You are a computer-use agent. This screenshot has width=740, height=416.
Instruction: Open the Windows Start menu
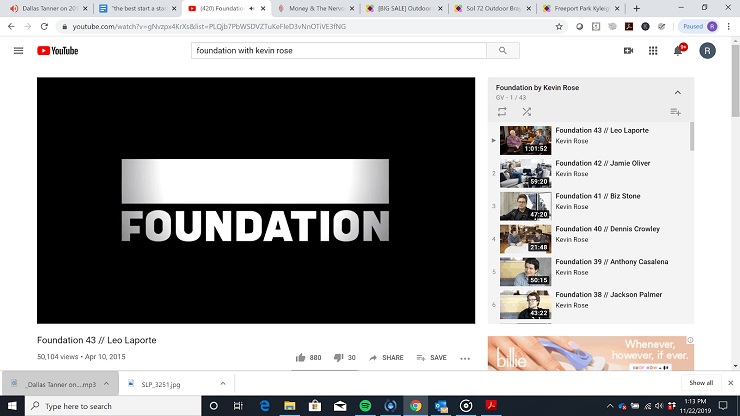(x=12, y=406)
